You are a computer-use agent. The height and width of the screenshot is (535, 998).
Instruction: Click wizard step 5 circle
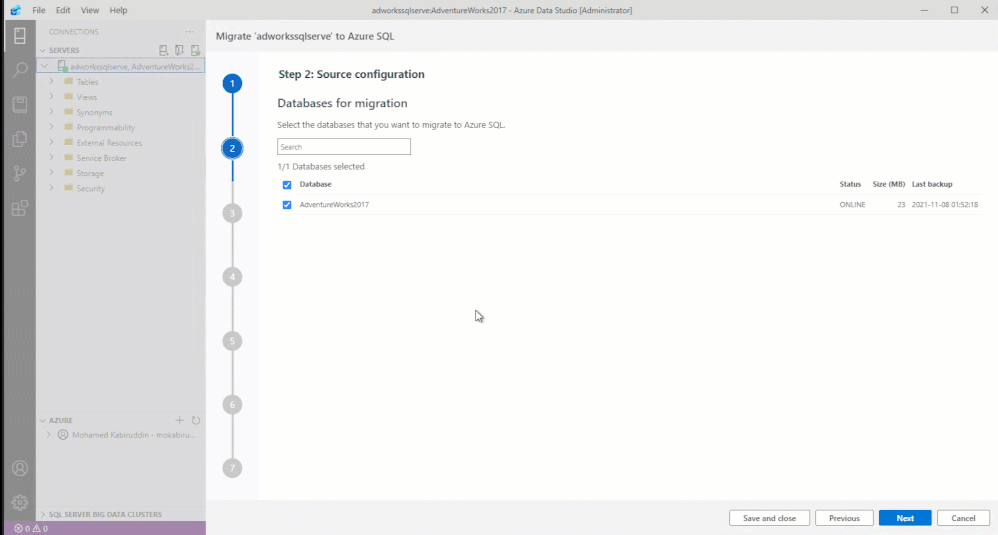[x=232, y=341]
